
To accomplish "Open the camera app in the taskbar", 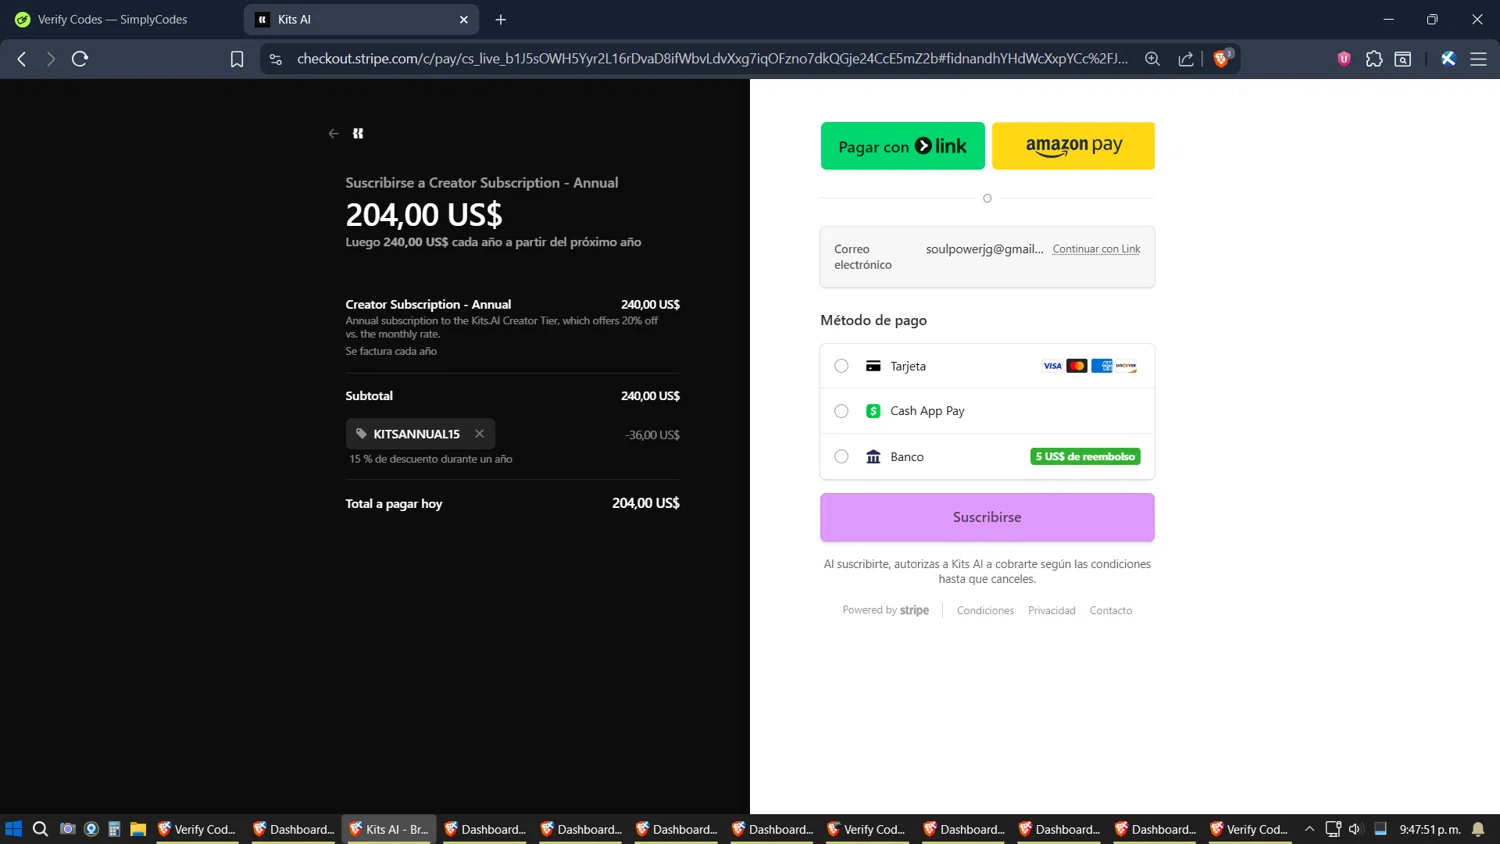I will point(67,829).
